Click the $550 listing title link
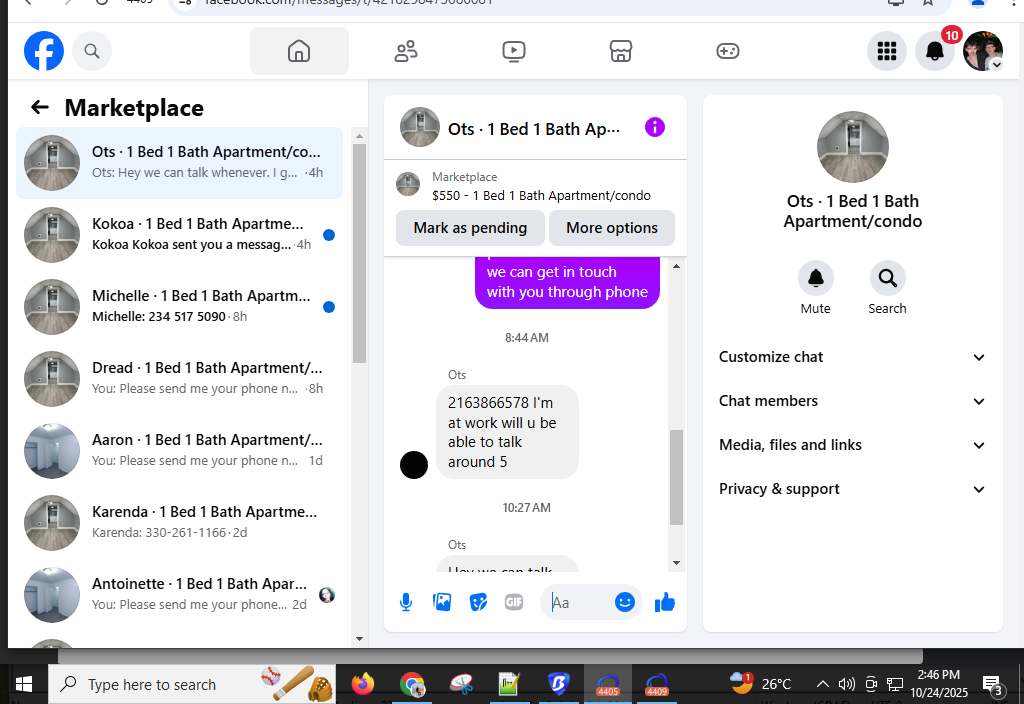 tap(541, 195)
